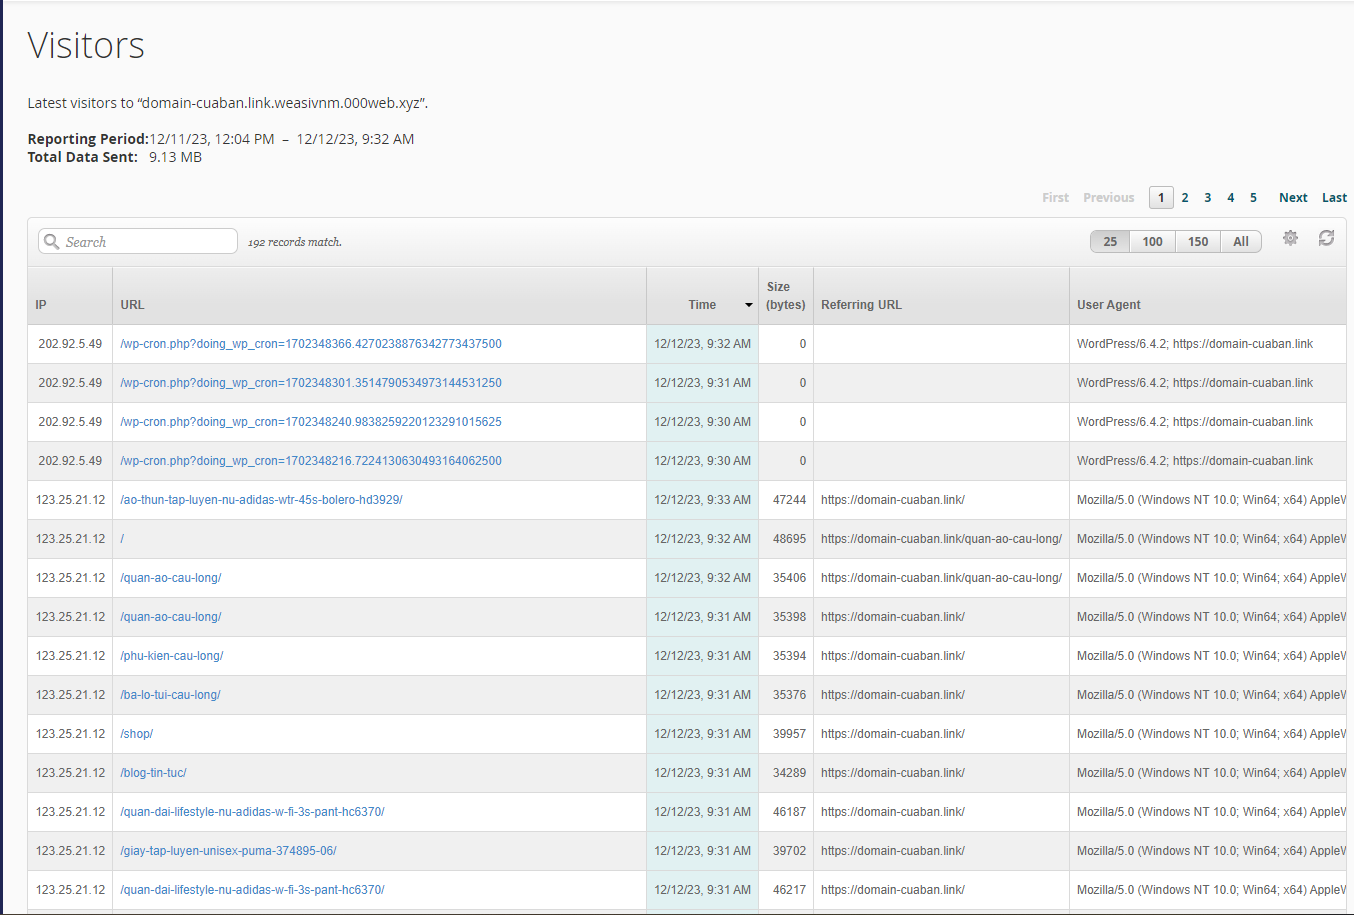The image size is (1354, 915).
Task: Click the "192 records match." text
Action: 295,242
